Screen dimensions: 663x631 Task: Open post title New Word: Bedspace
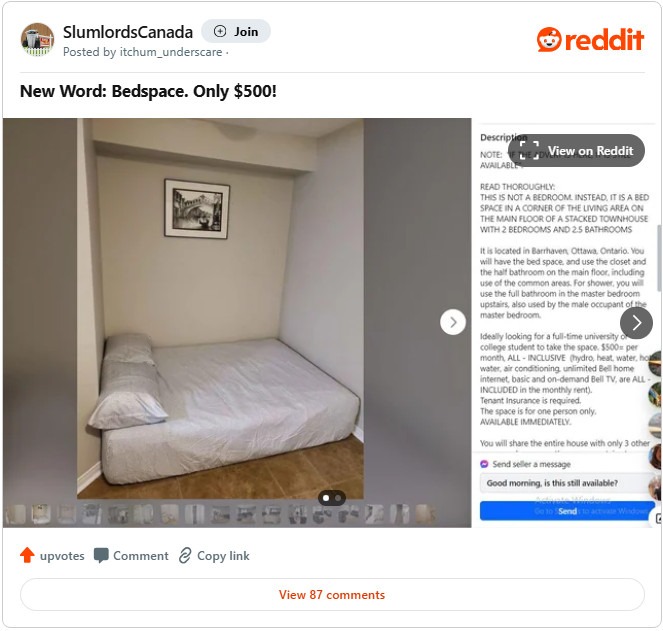point(148,91)
